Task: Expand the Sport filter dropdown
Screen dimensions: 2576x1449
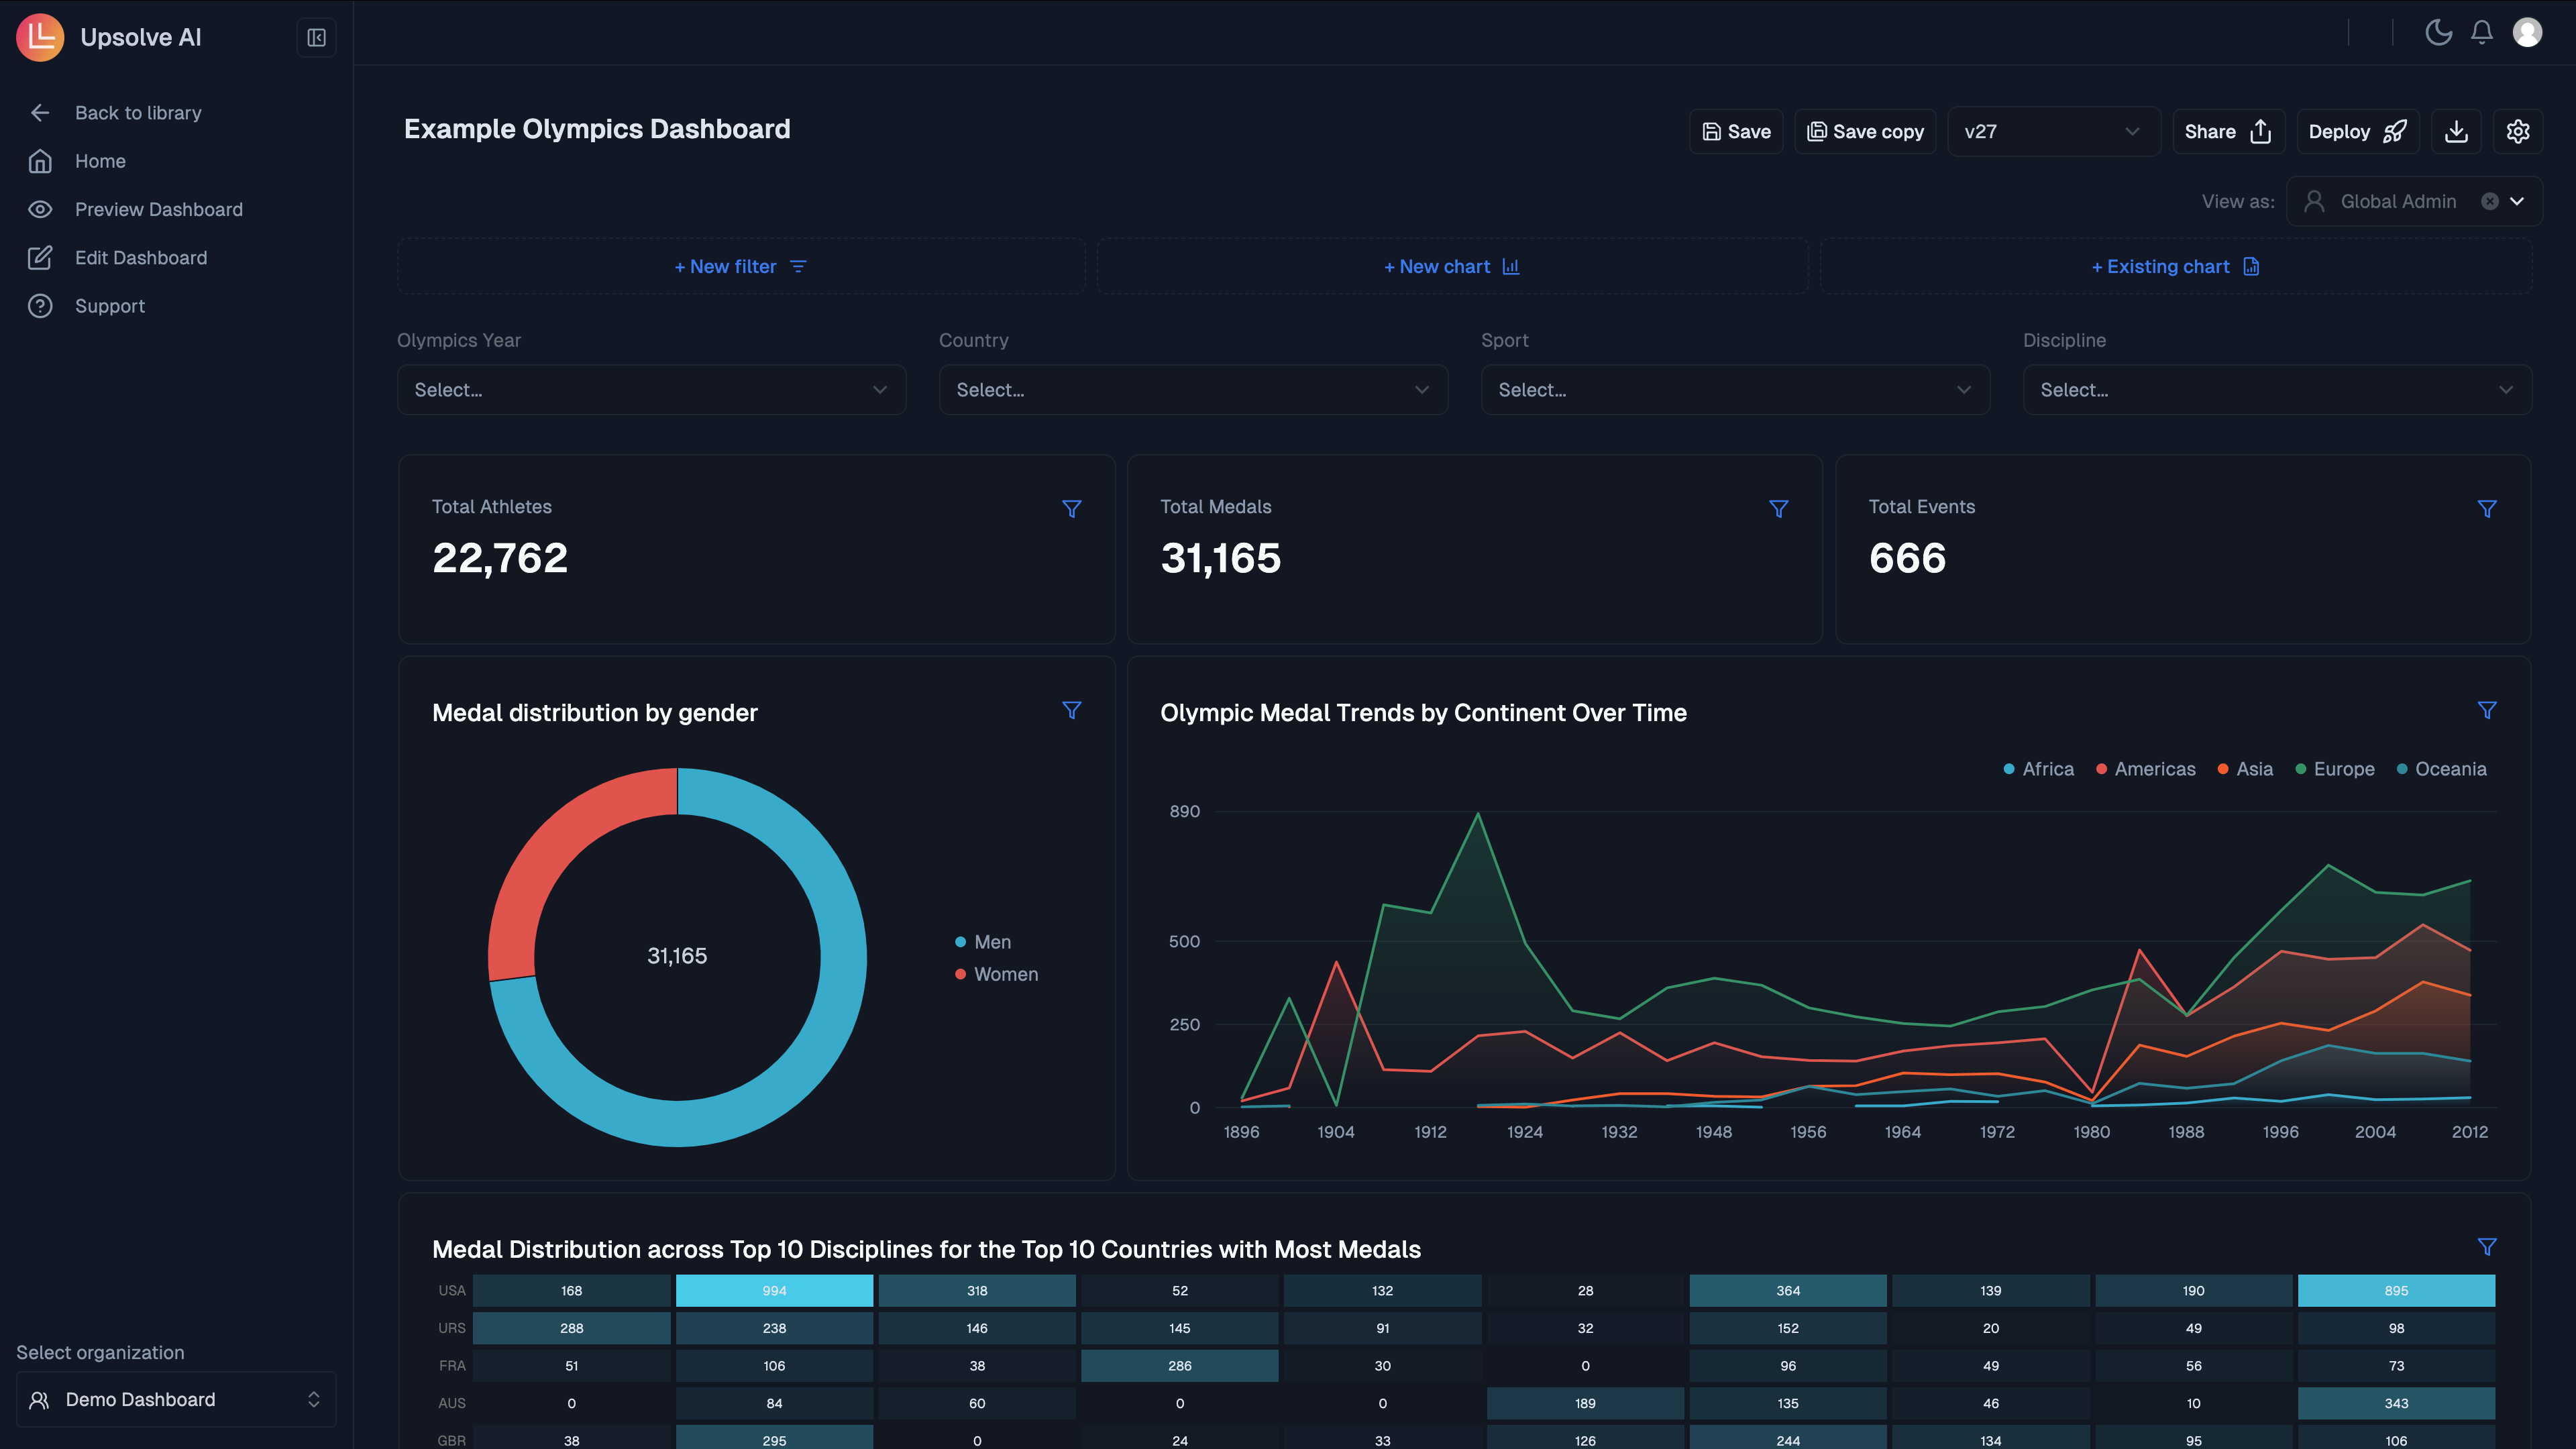Action: 1735,389
